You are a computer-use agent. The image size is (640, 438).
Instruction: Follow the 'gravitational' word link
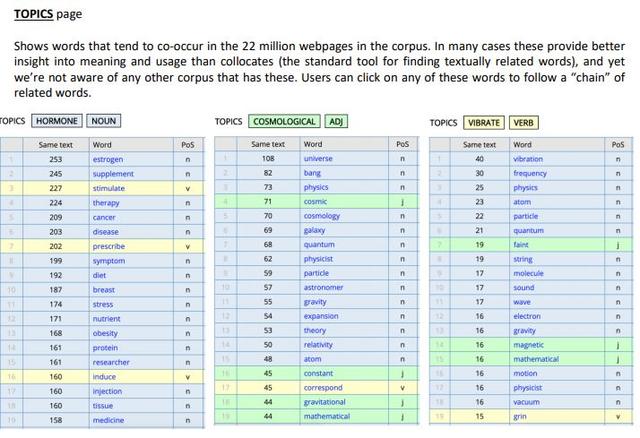pyautogui.click(x=324, y=402)
